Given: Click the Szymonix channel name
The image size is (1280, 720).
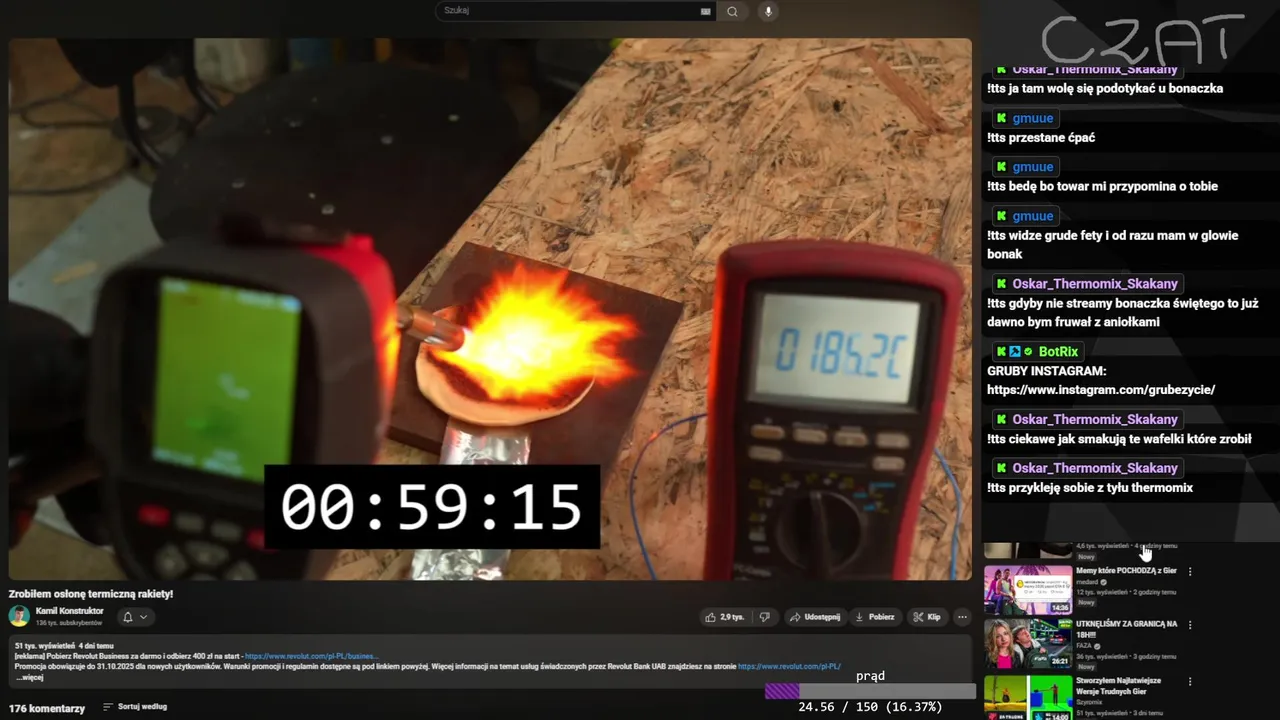Looking at the screenshot, I should [1090, 703].
